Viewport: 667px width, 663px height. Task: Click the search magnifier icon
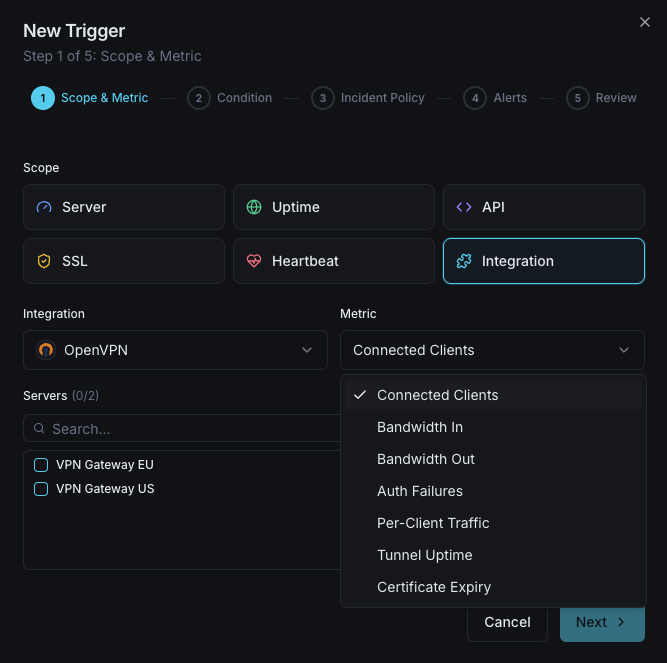pyautogui.click(x=40, y=428)
